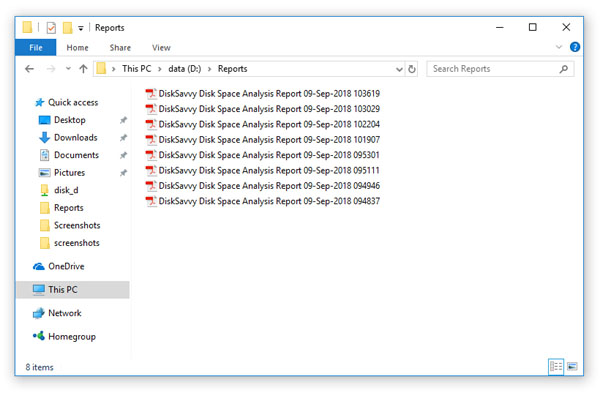Refresh the Reports folder view
The width and height of the screenshot is (600, 393).
click(412, 69)
